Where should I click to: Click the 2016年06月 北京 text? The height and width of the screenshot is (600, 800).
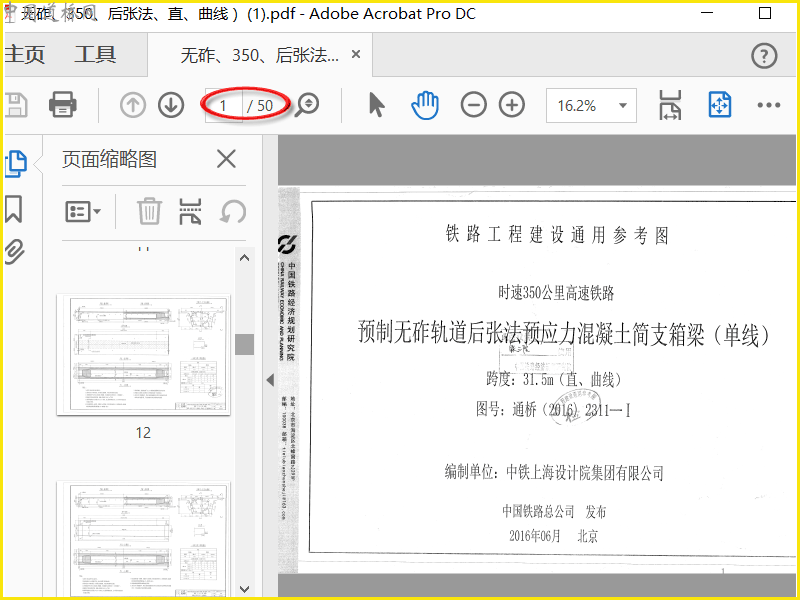[x=554, y=536]
